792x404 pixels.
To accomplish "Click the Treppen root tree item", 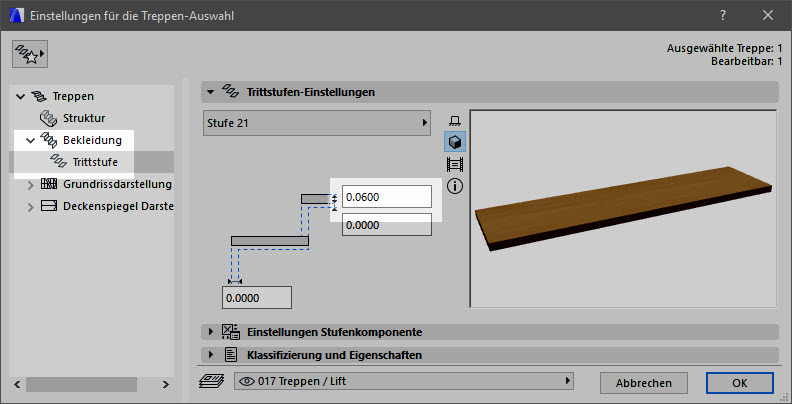I will click(x=73, y=96).
